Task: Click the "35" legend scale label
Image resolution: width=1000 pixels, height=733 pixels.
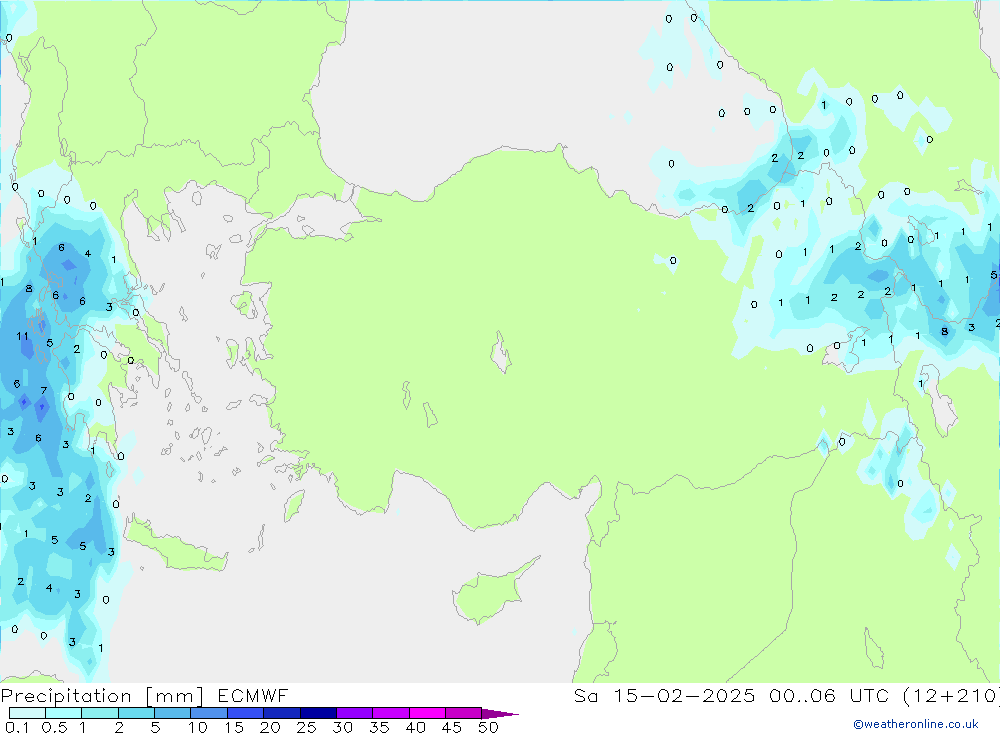Action: click(379, 727)
